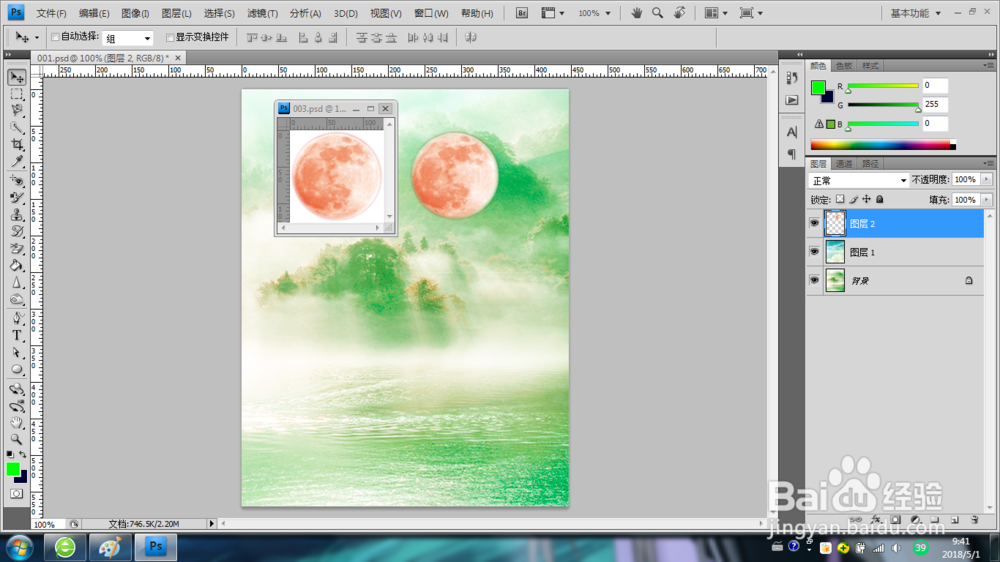Select the Hand tool in toolbox
This screenshot has height=562, width=1000.
tap(17, 423)
